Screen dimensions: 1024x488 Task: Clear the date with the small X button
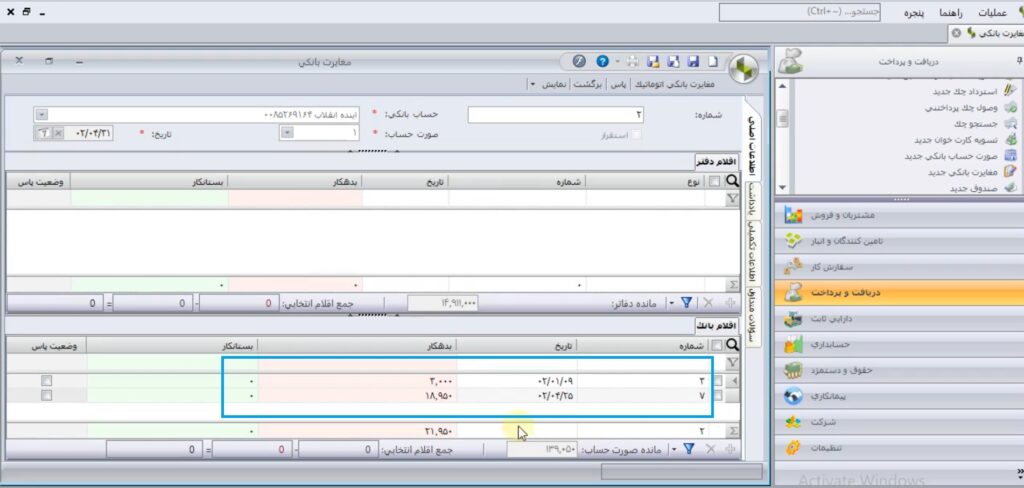click(57, 133)
